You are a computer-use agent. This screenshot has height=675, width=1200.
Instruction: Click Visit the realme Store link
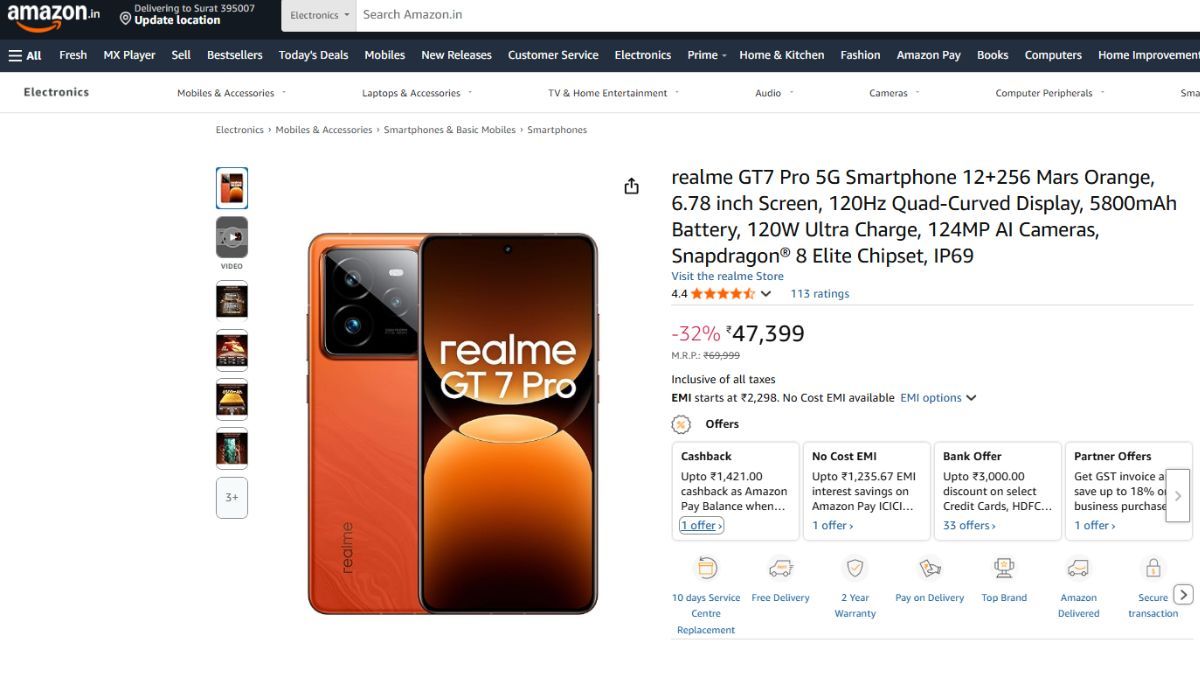[x=727, y=275]
